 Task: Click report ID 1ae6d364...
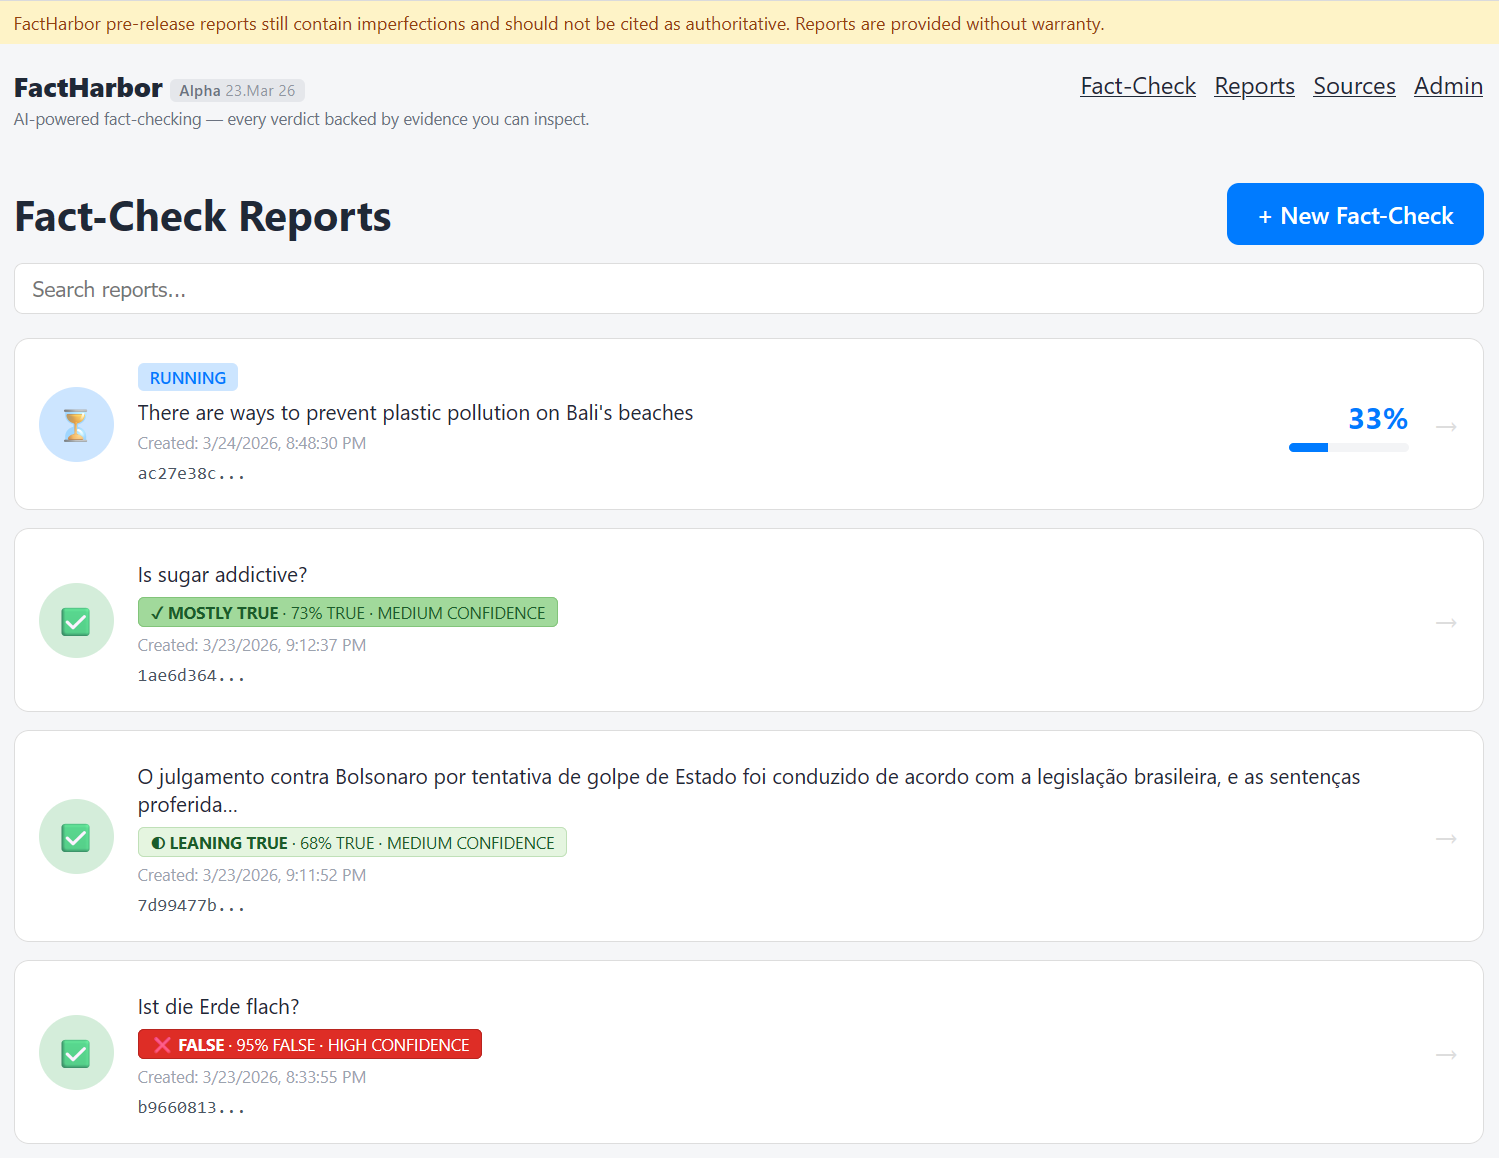click(191, 676)
